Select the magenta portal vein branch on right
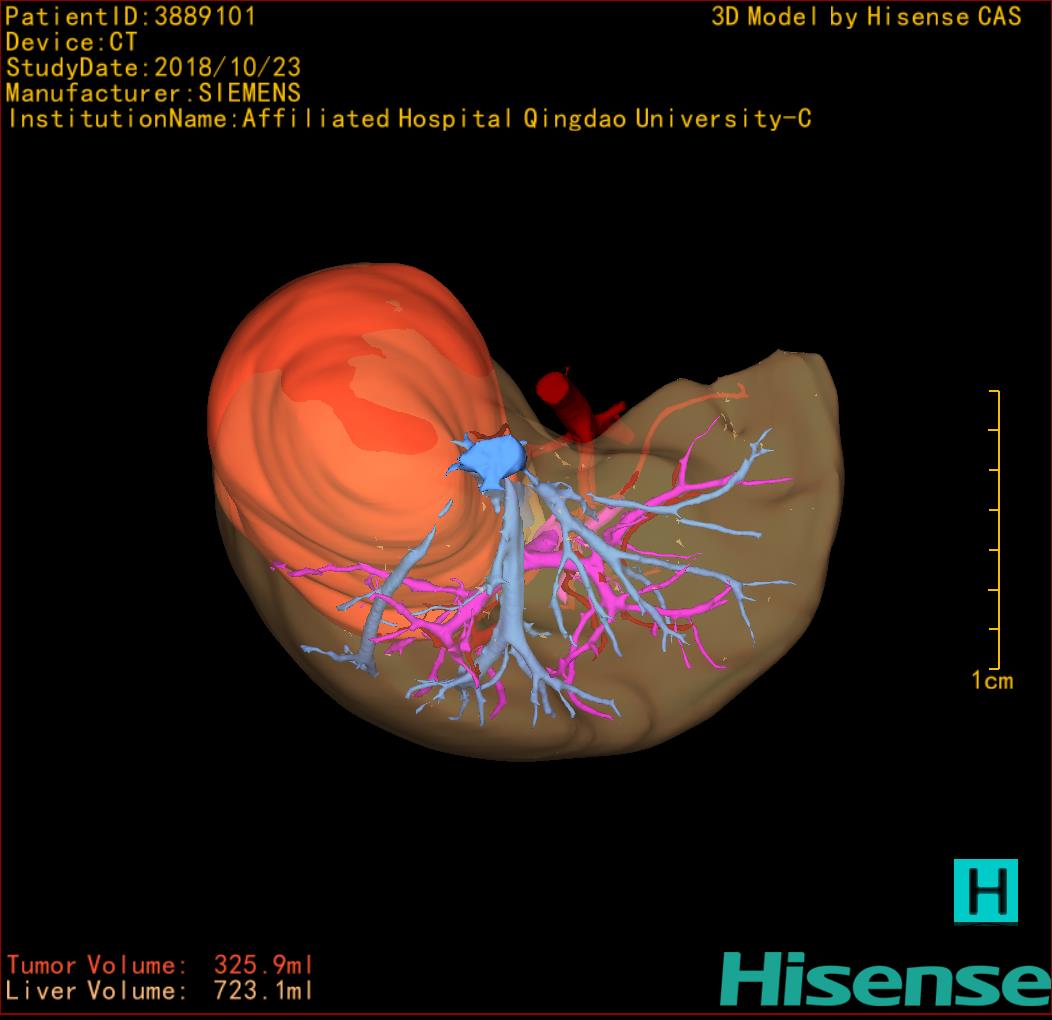 click(690, 498)
